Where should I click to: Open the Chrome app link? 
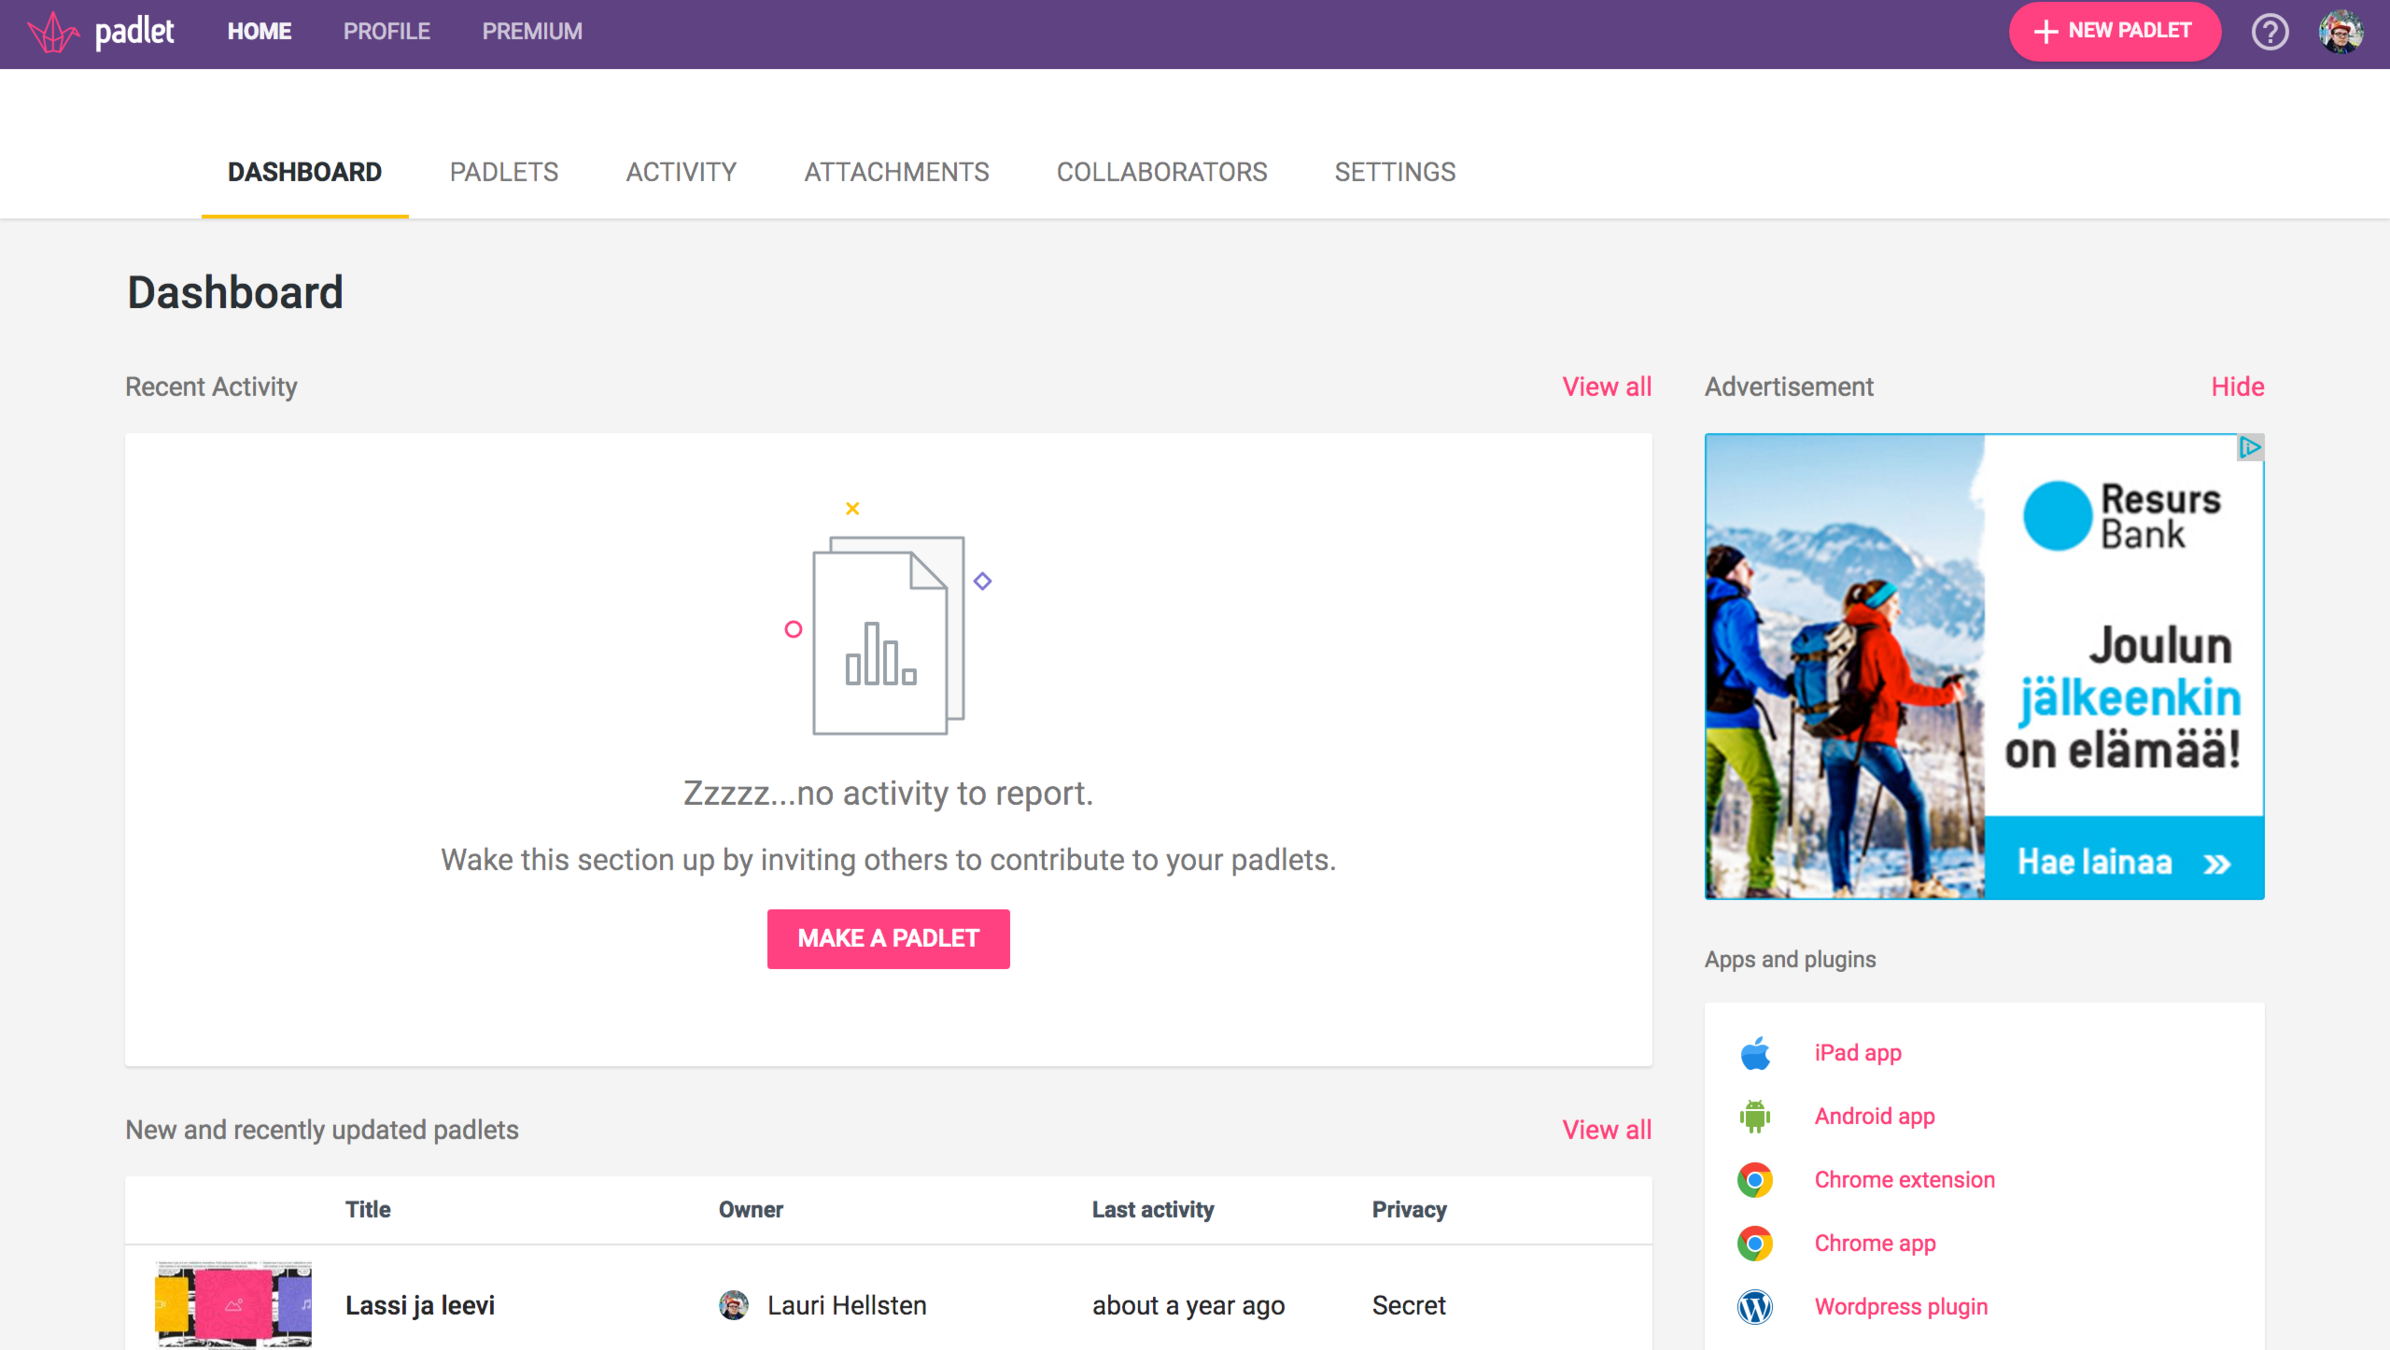coord(1874,1243)
